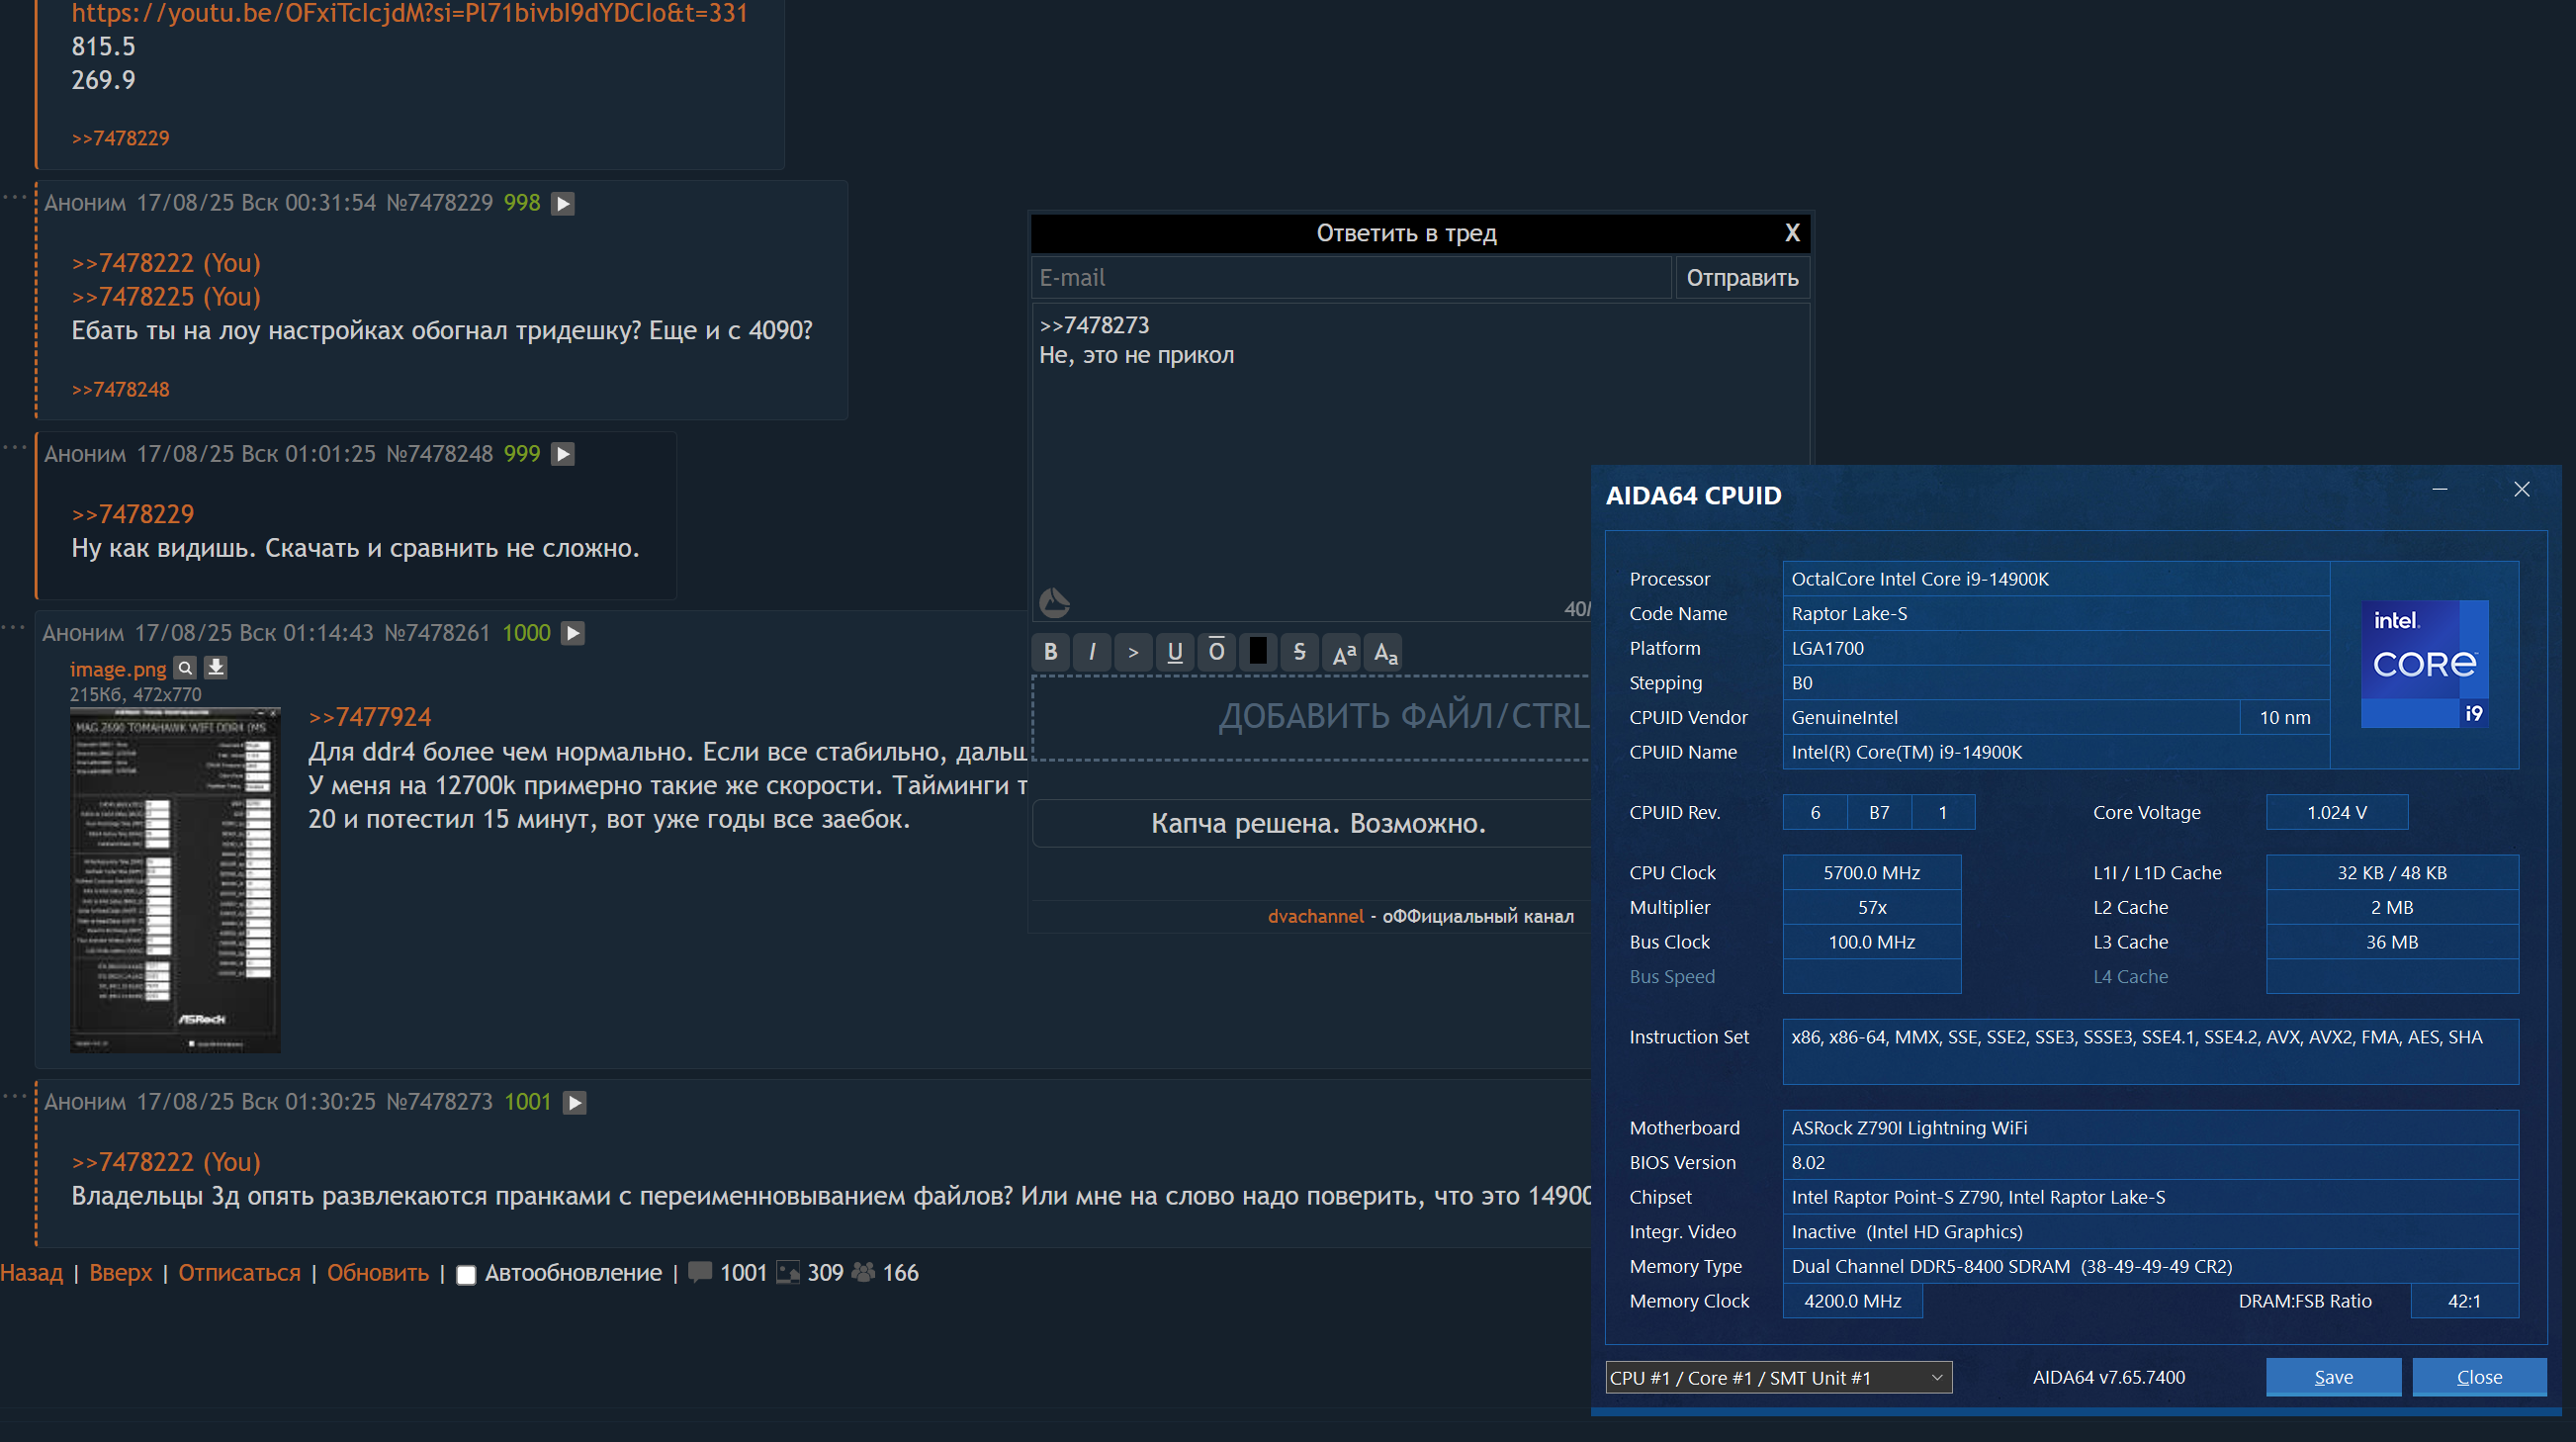Submit the reply with Отправить
This screenshot has width=2576, height=1442.
[1742, 278]
